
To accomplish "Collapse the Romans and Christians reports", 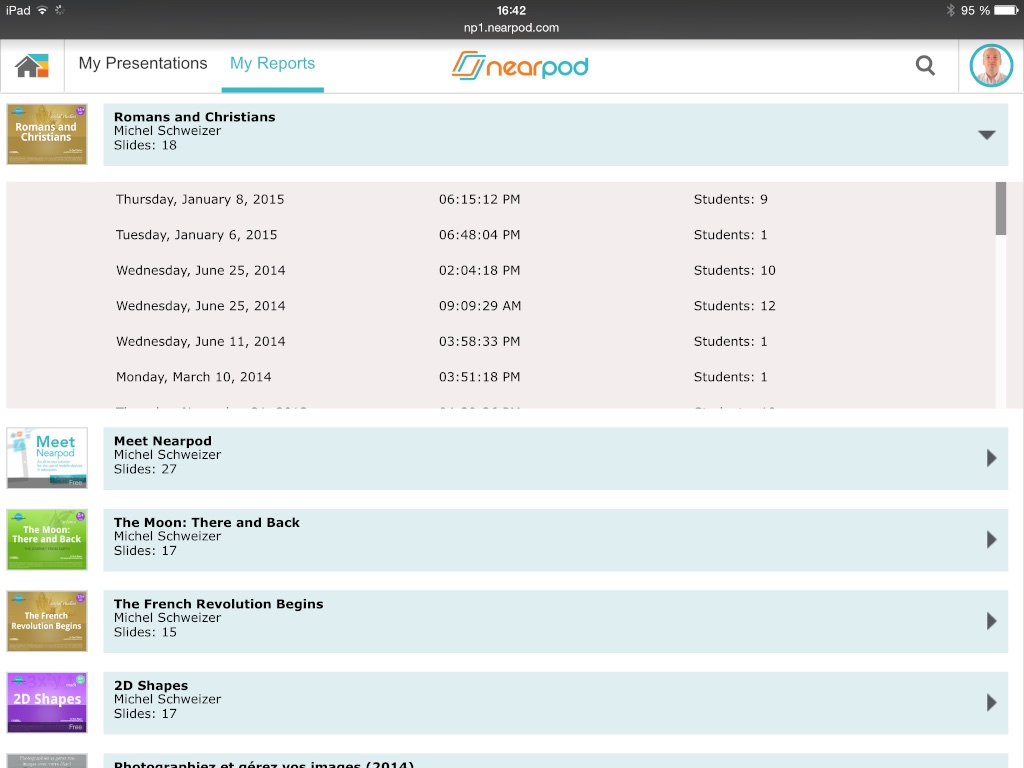I will coord(986,135).
